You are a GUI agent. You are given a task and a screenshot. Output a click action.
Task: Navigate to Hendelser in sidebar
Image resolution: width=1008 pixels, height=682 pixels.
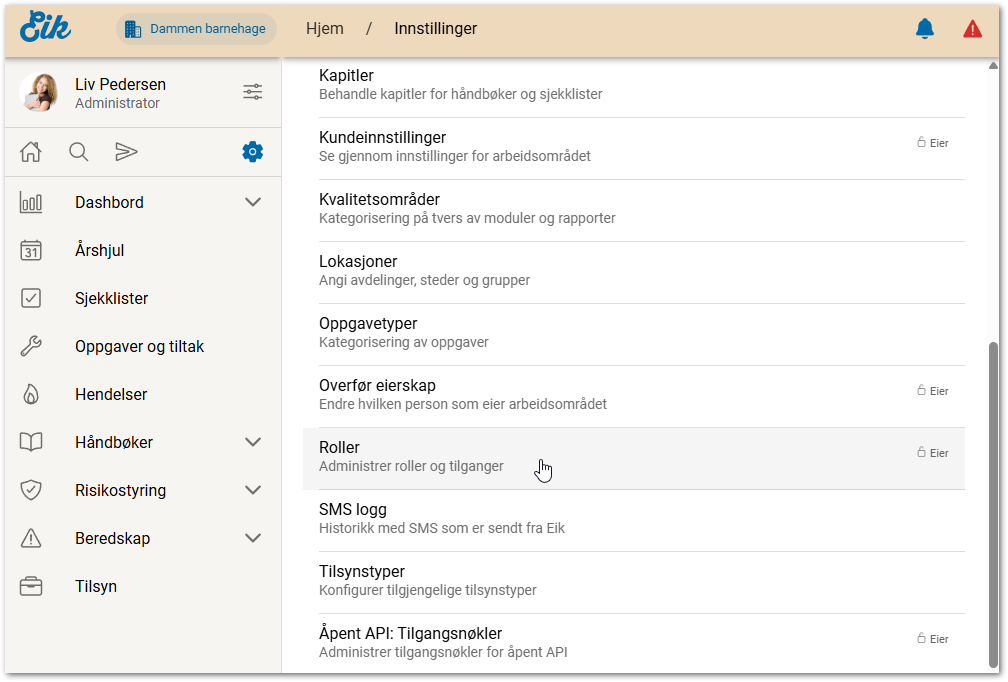click(x=111, y=394)
